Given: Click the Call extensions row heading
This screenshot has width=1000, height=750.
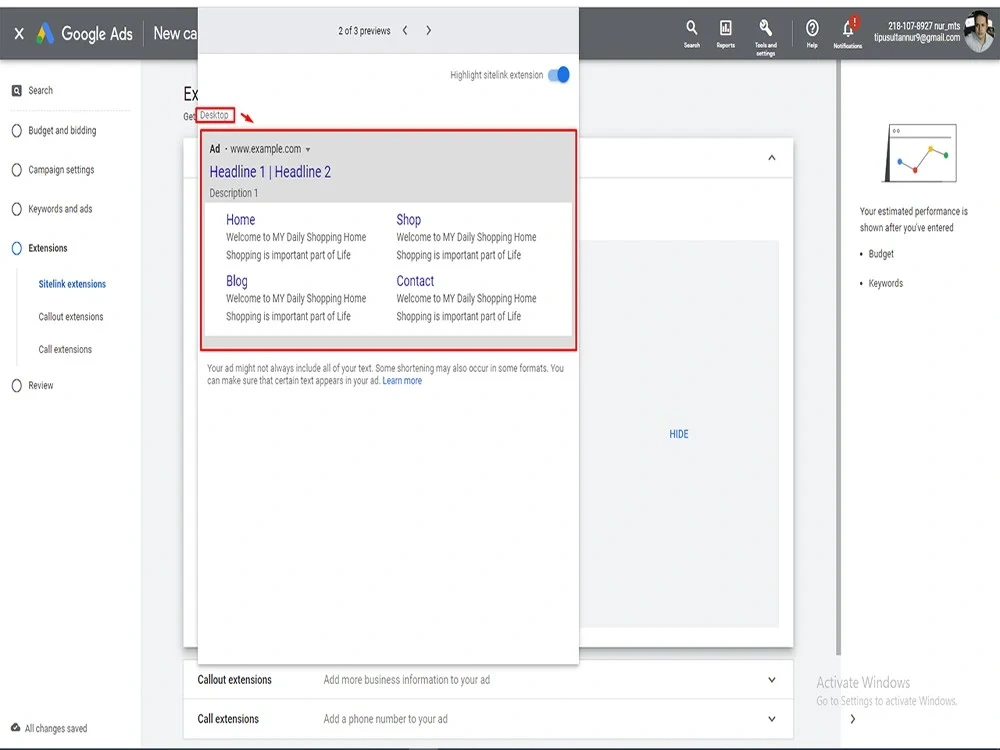Looking at the screenshot, I should [x=228, y=719].
